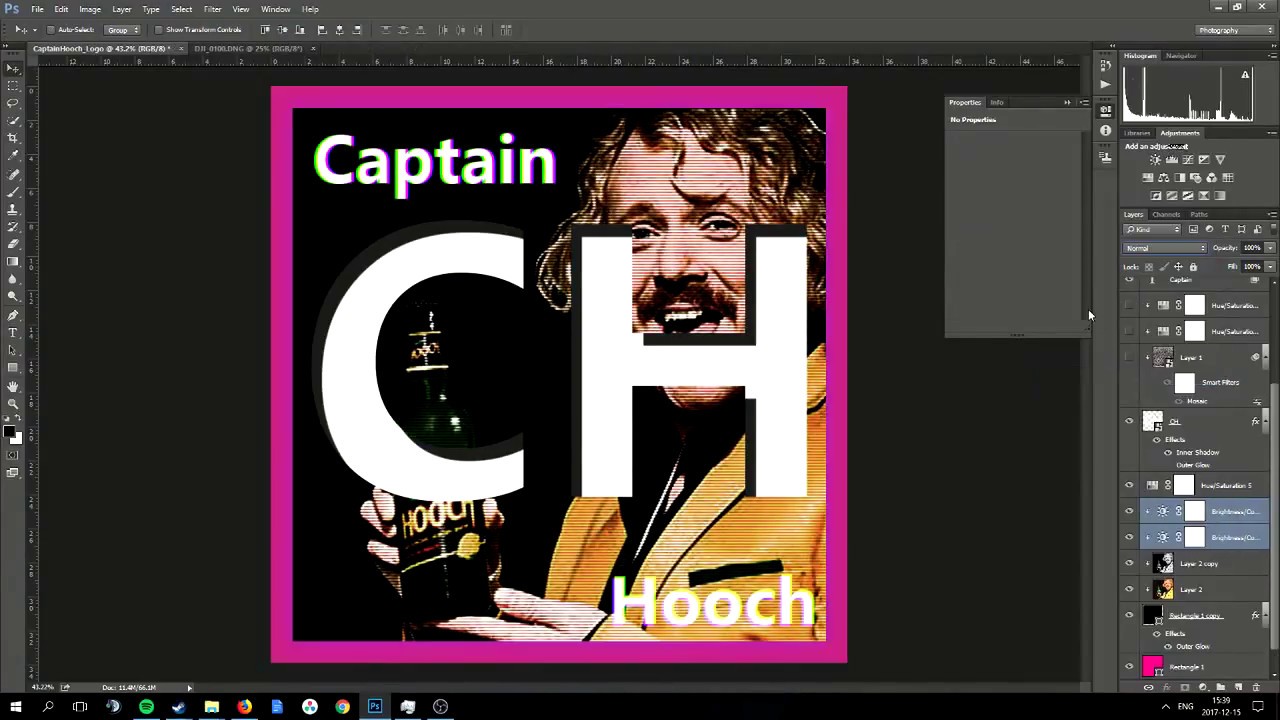This screenshot has height=720, width=1280.
Task: Open the Layers panel flyout menu
Action: click(x=1272, y=214)
